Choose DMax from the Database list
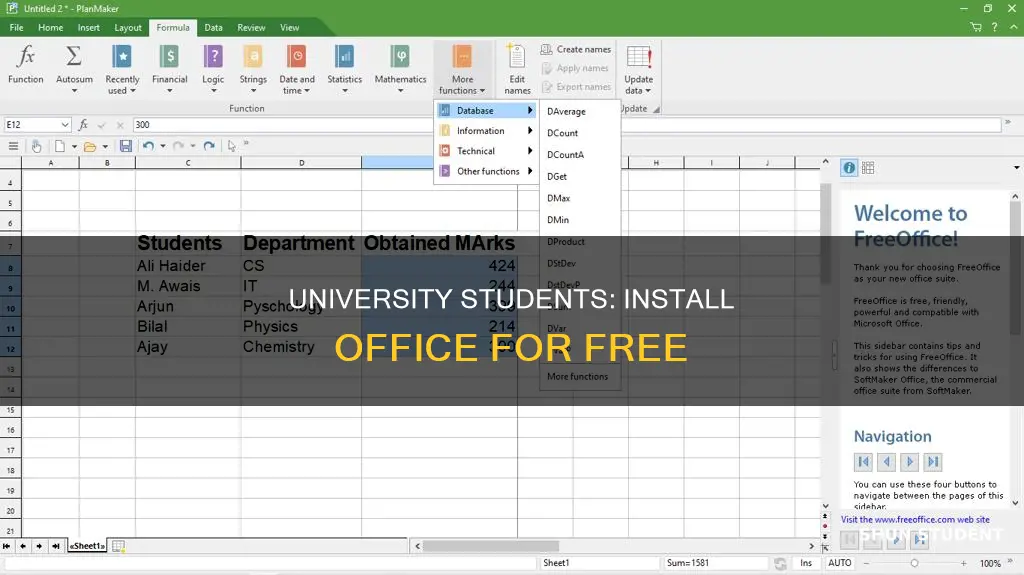 coord(558,198)
